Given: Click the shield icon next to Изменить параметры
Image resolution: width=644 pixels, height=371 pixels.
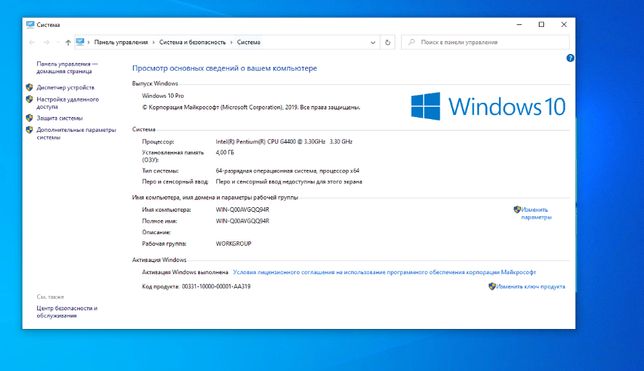Looking at the screenshot, I should pyautogui.click(x=517, y=210).
